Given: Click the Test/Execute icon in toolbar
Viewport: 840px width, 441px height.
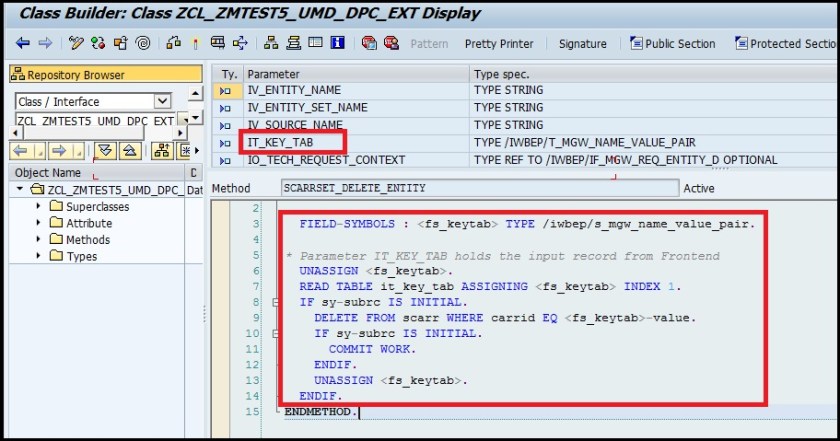Looking at the screenshot, I should (218, 43).
